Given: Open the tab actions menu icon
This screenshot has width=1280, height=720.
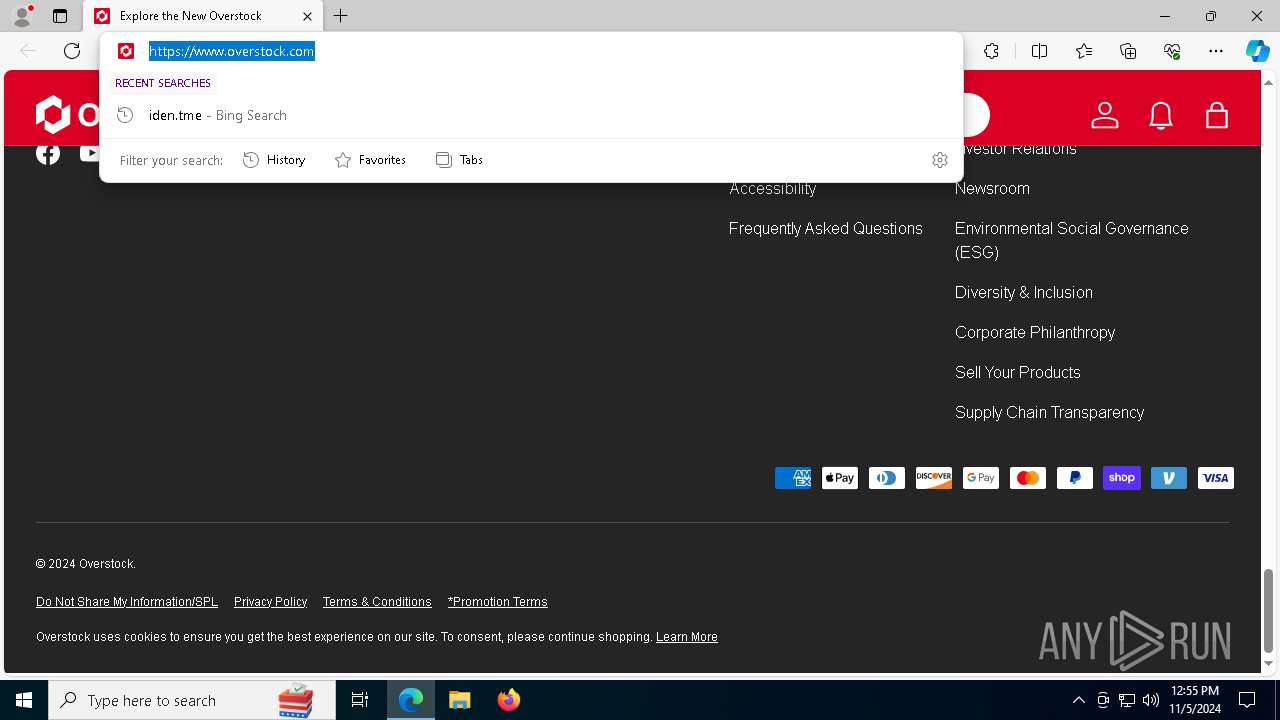Looking at the screenshot, I should coord(60,16).
